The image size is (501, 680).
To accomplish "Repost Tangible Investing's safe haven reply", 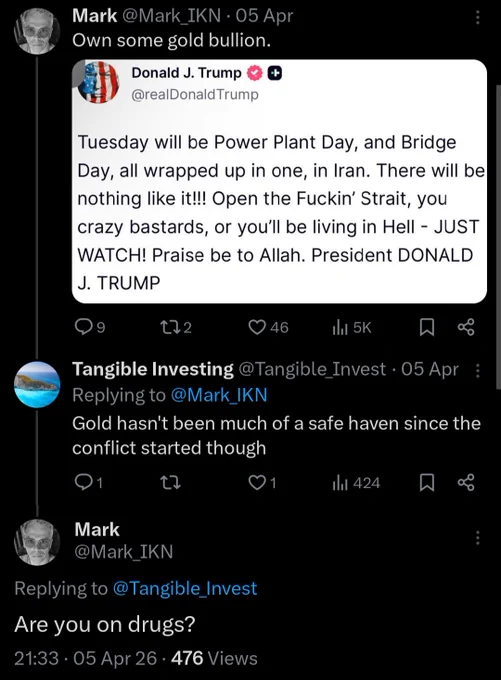I will click(170, 482).
